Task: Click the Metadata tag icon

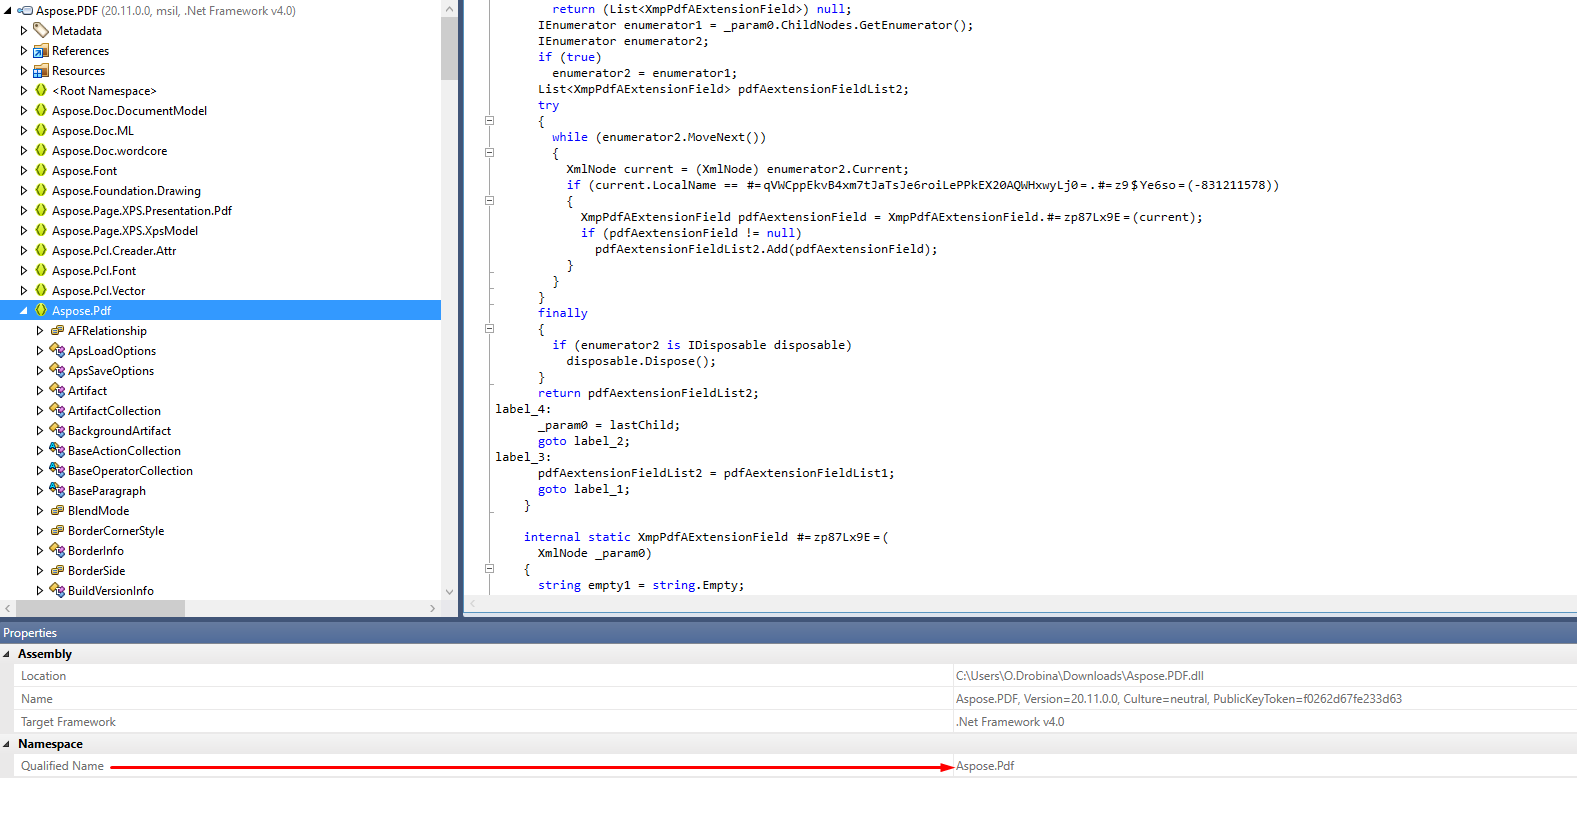Action: (41, 31)
